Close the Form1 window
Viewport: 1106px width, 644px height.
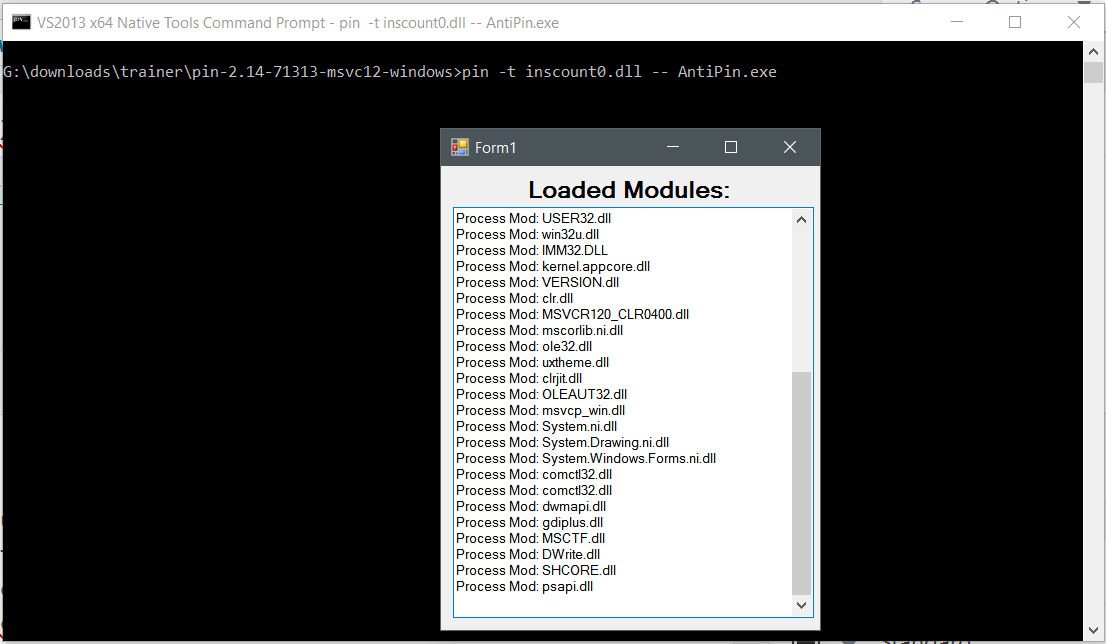coord(790,147)
